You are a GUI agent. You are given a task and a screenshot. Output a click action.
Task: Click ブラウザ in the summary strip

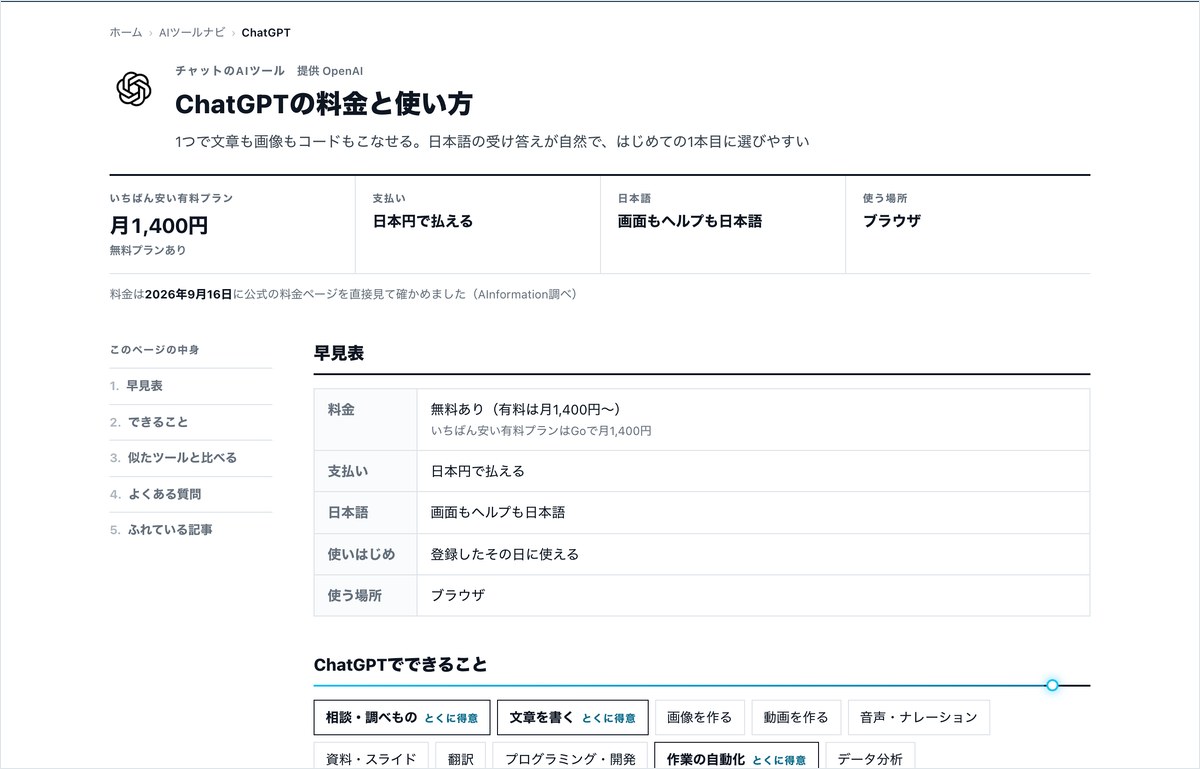[892, 221]
